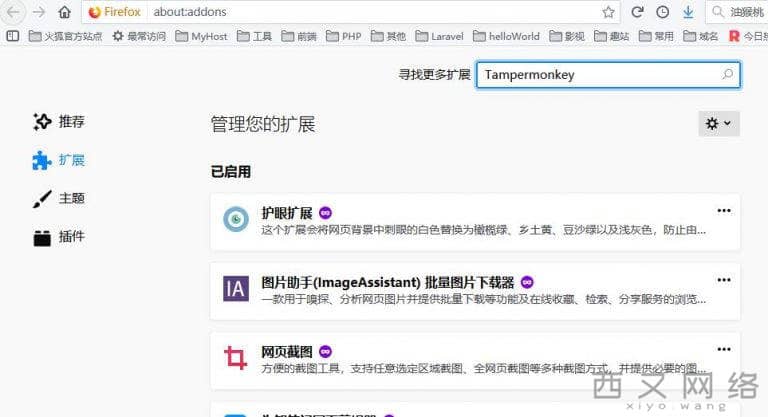Bookmark this page with the star icon
This screenshot has height=417, width=768.
click(608, 12)
